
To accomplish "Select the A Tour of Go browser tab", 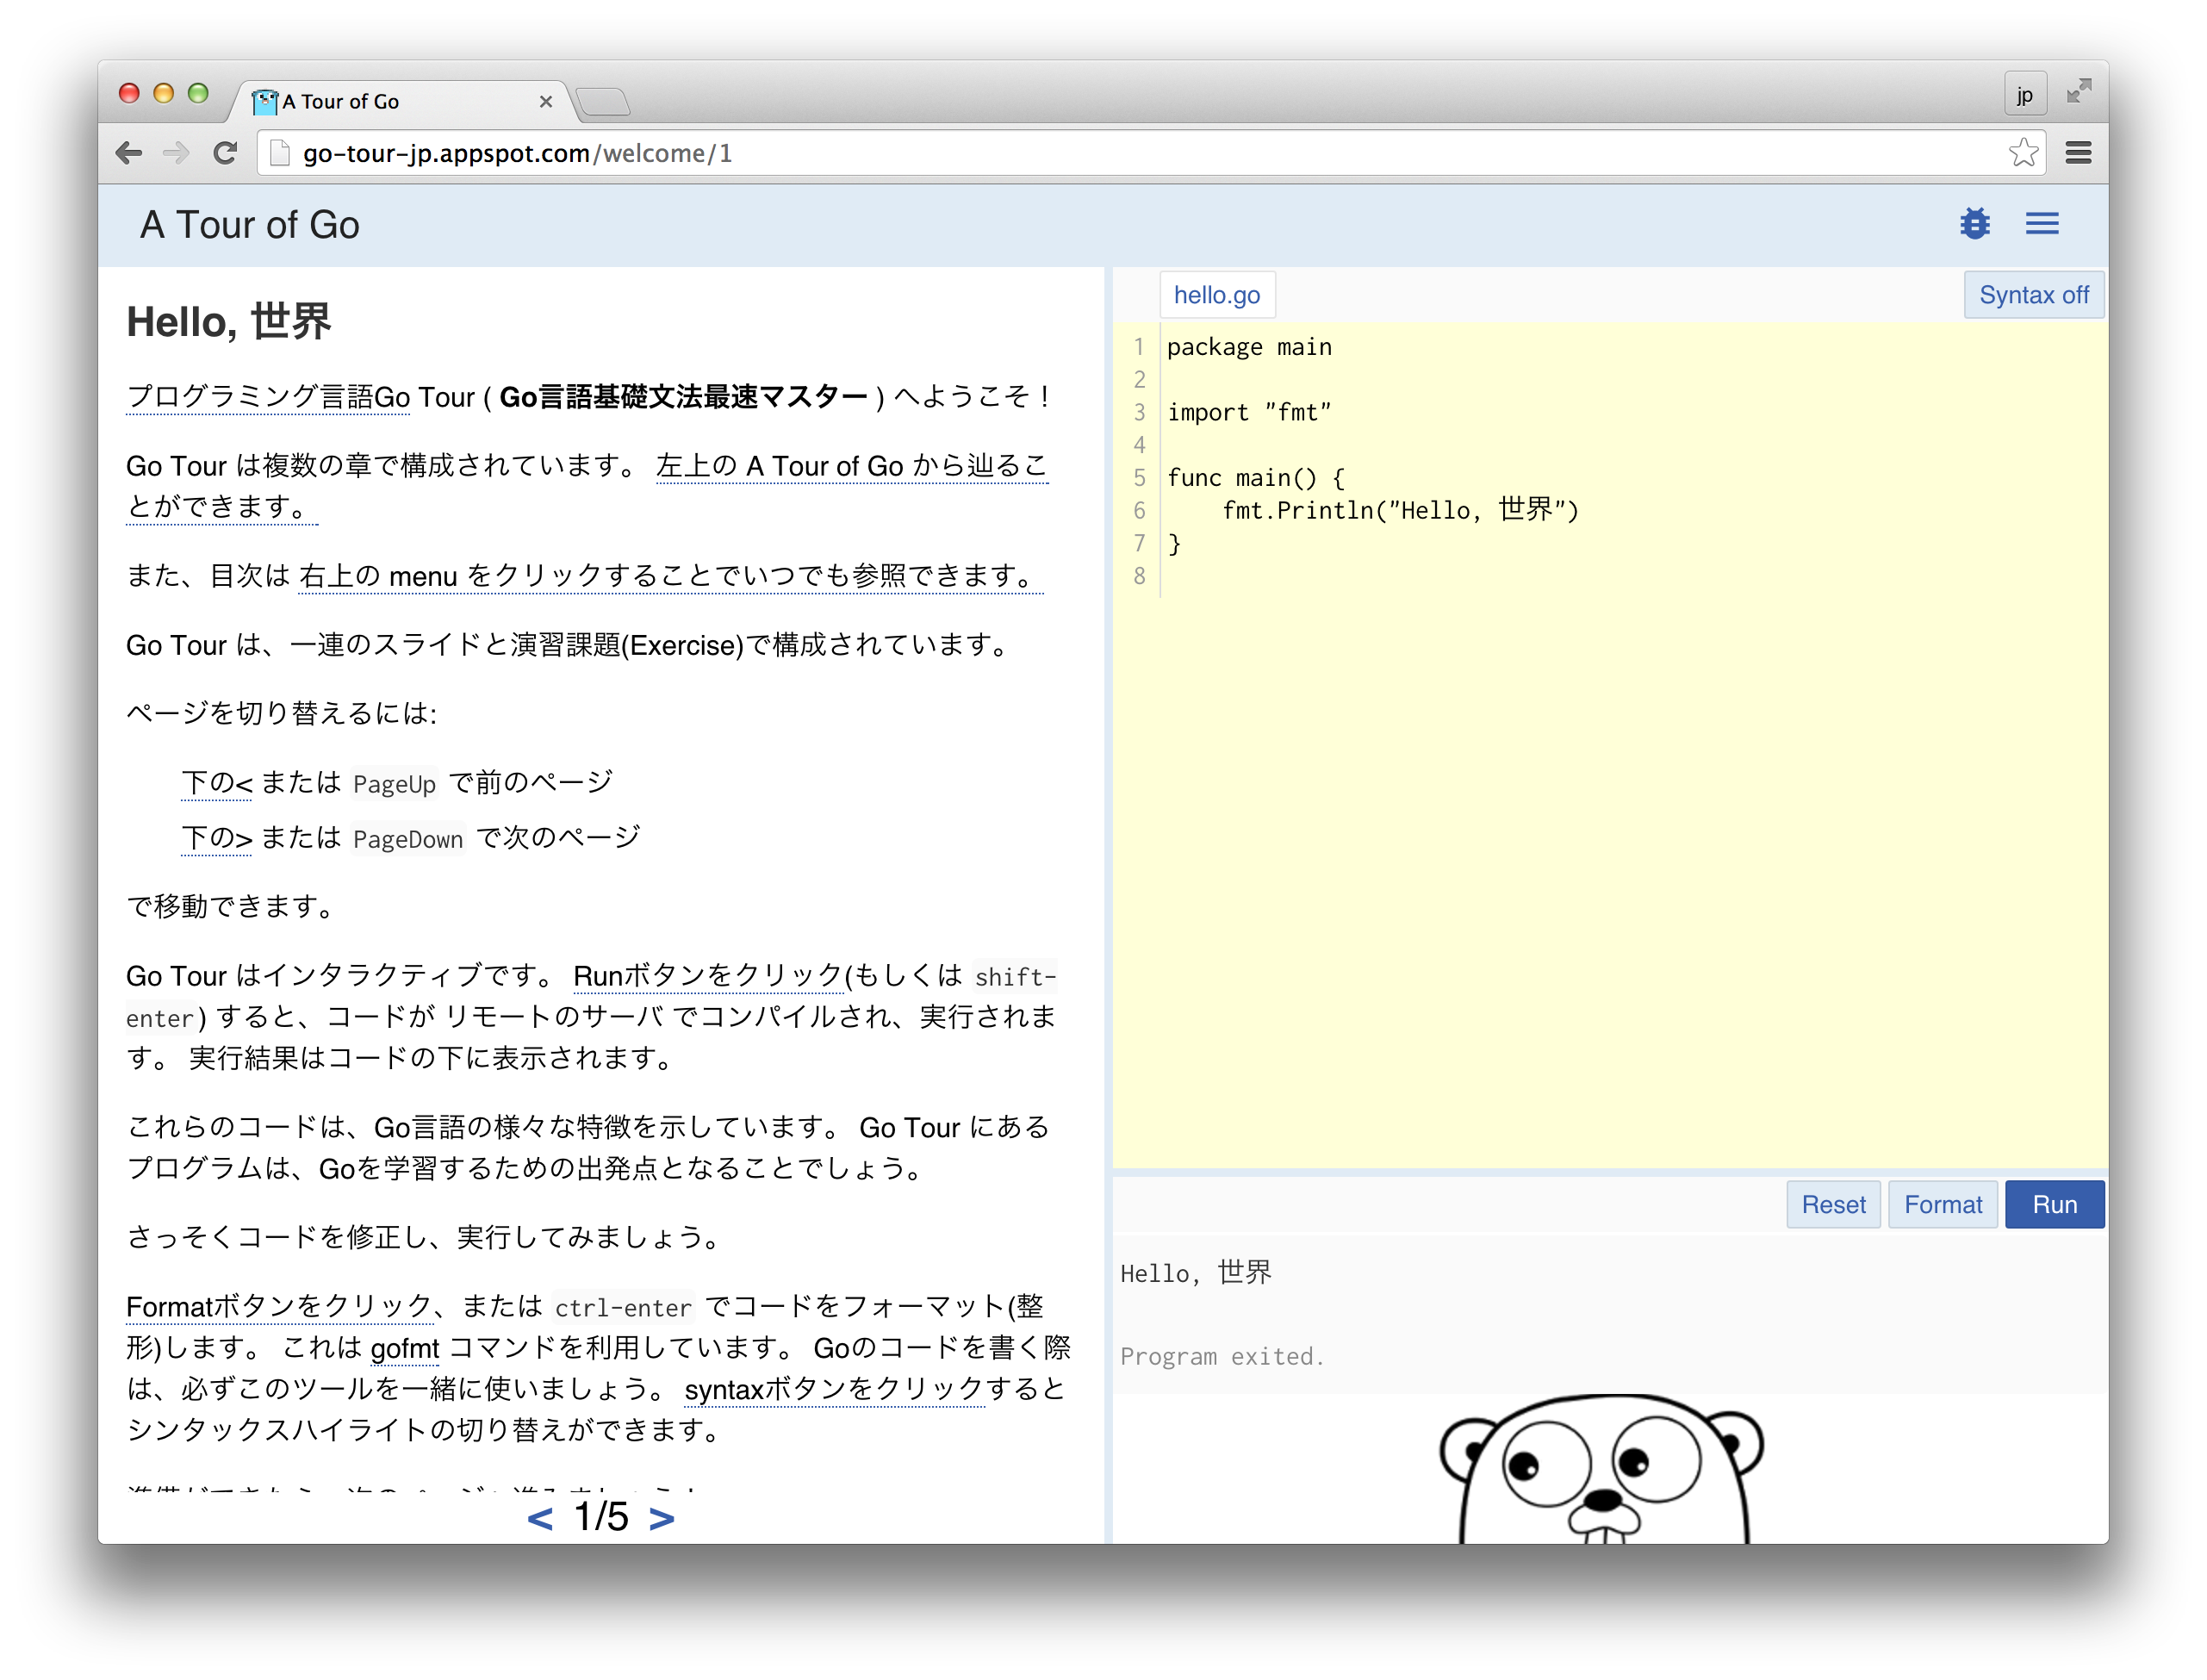I will pyautogui.click(x=400, y=102).
